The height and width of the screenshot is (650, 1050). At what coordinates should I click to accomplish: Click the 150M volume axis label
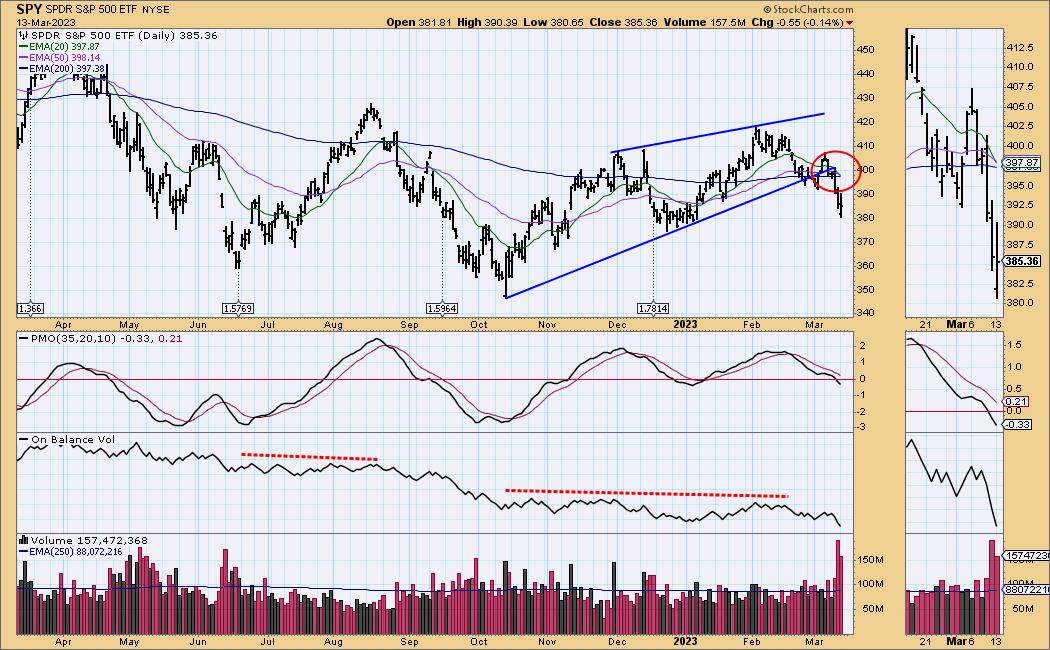[870, 560]
